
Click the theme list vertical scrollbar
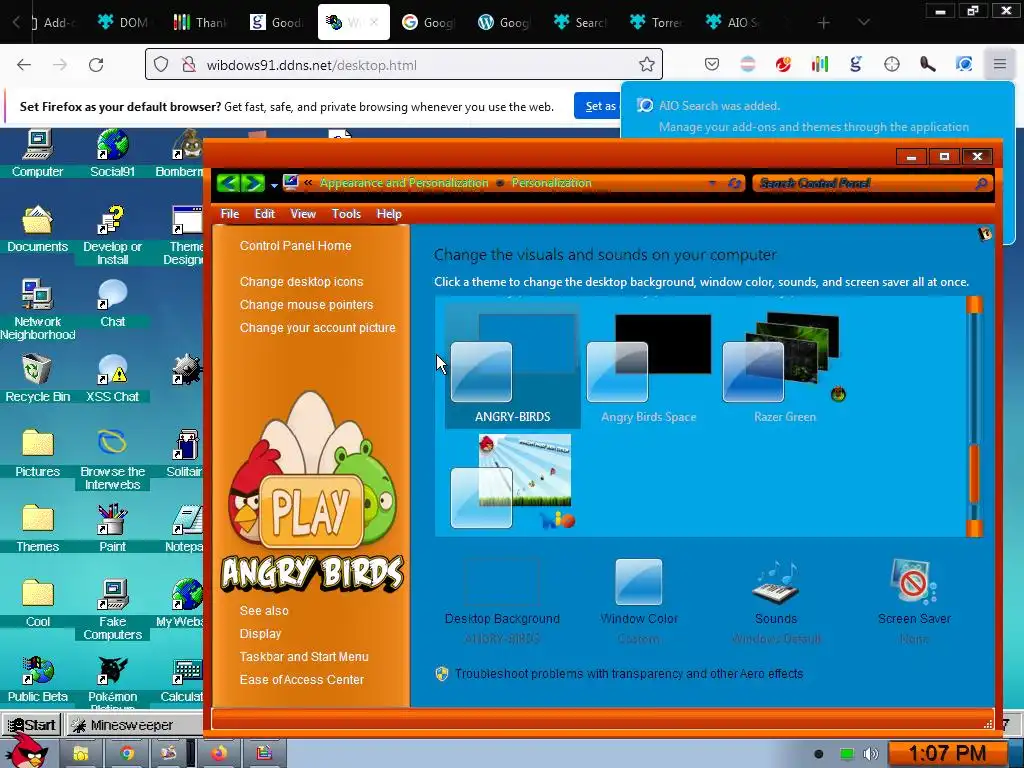pos(974,416)
